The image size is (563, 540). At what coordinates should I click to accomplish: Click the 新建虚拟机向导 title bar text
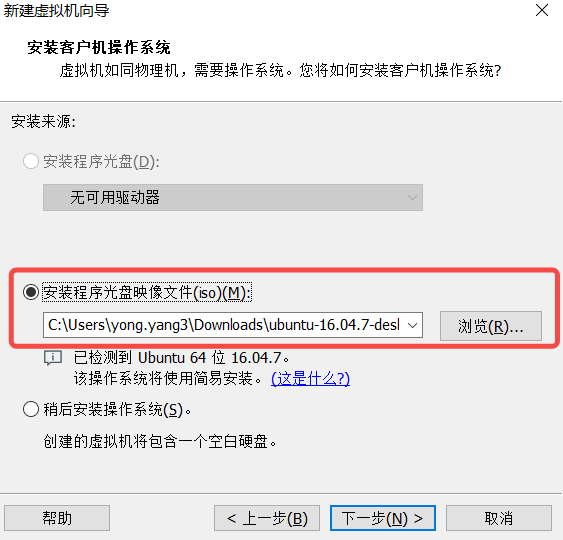pos(56,10)
